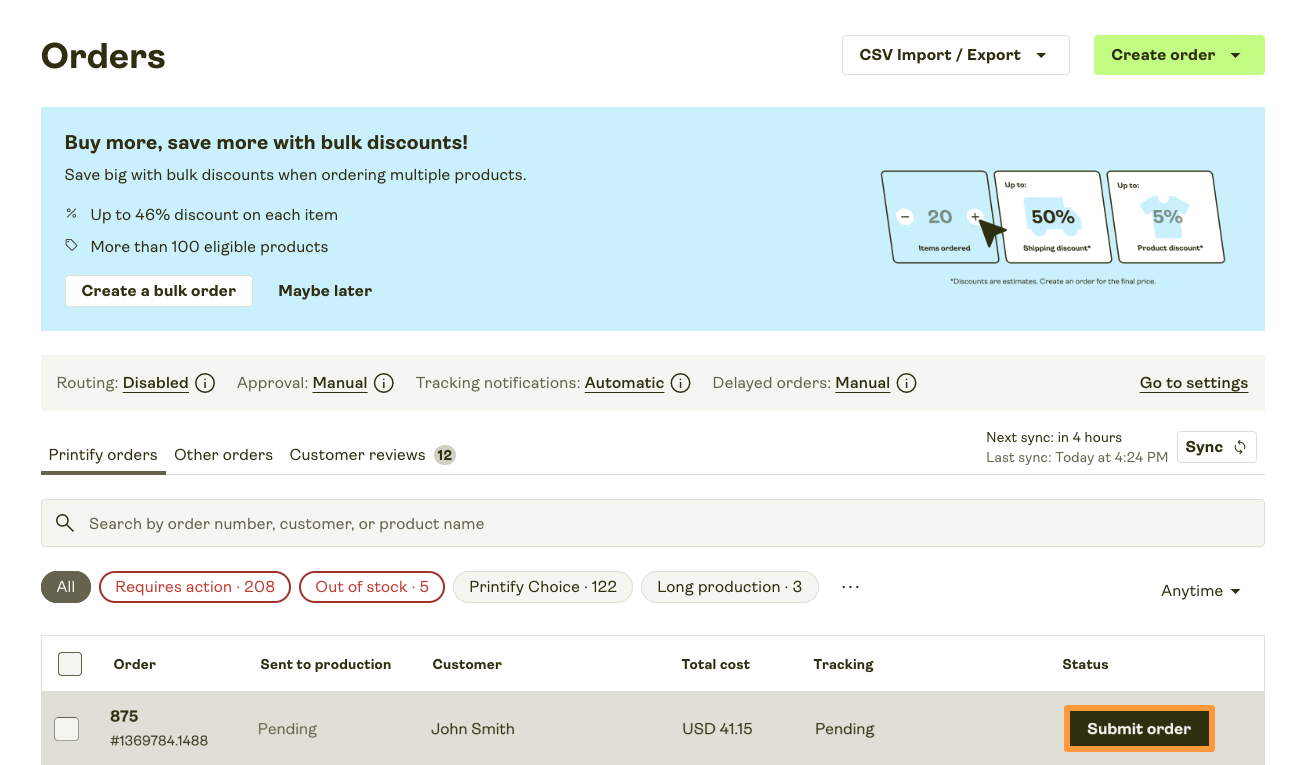
Task: Toggle the All filter chip
Action: click(66, 587)
